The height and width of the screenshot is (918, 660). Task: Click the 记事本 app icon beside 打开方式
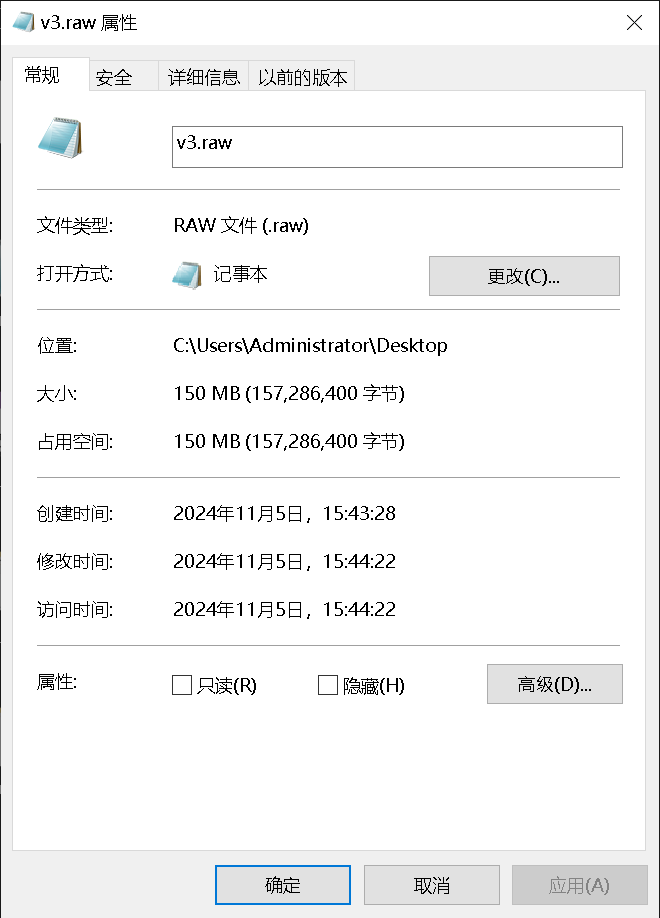coord(187,275)
